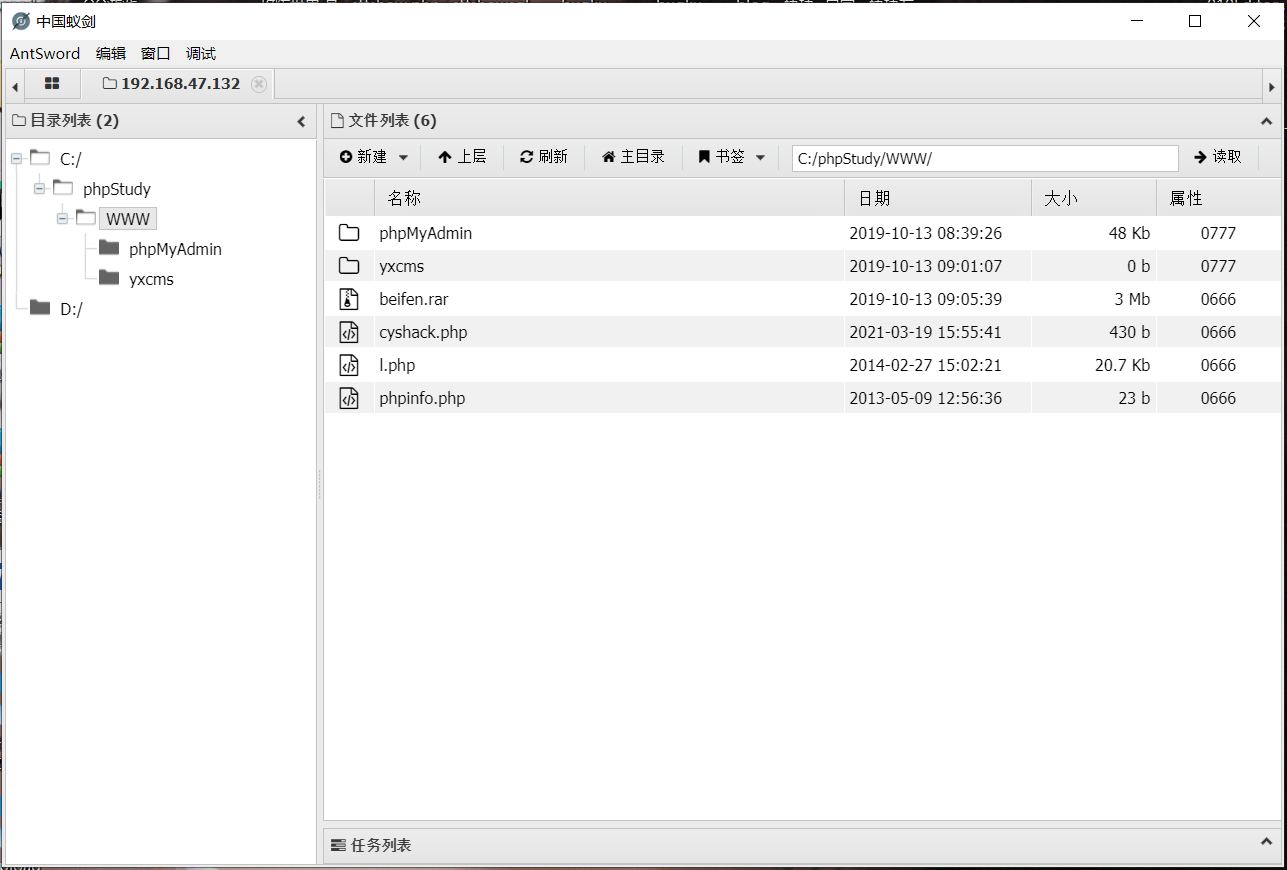1287x870 pixels.
Task: Click size 20.7 Kb cell
Action: pyautogui.click(x=1122, y=365)
